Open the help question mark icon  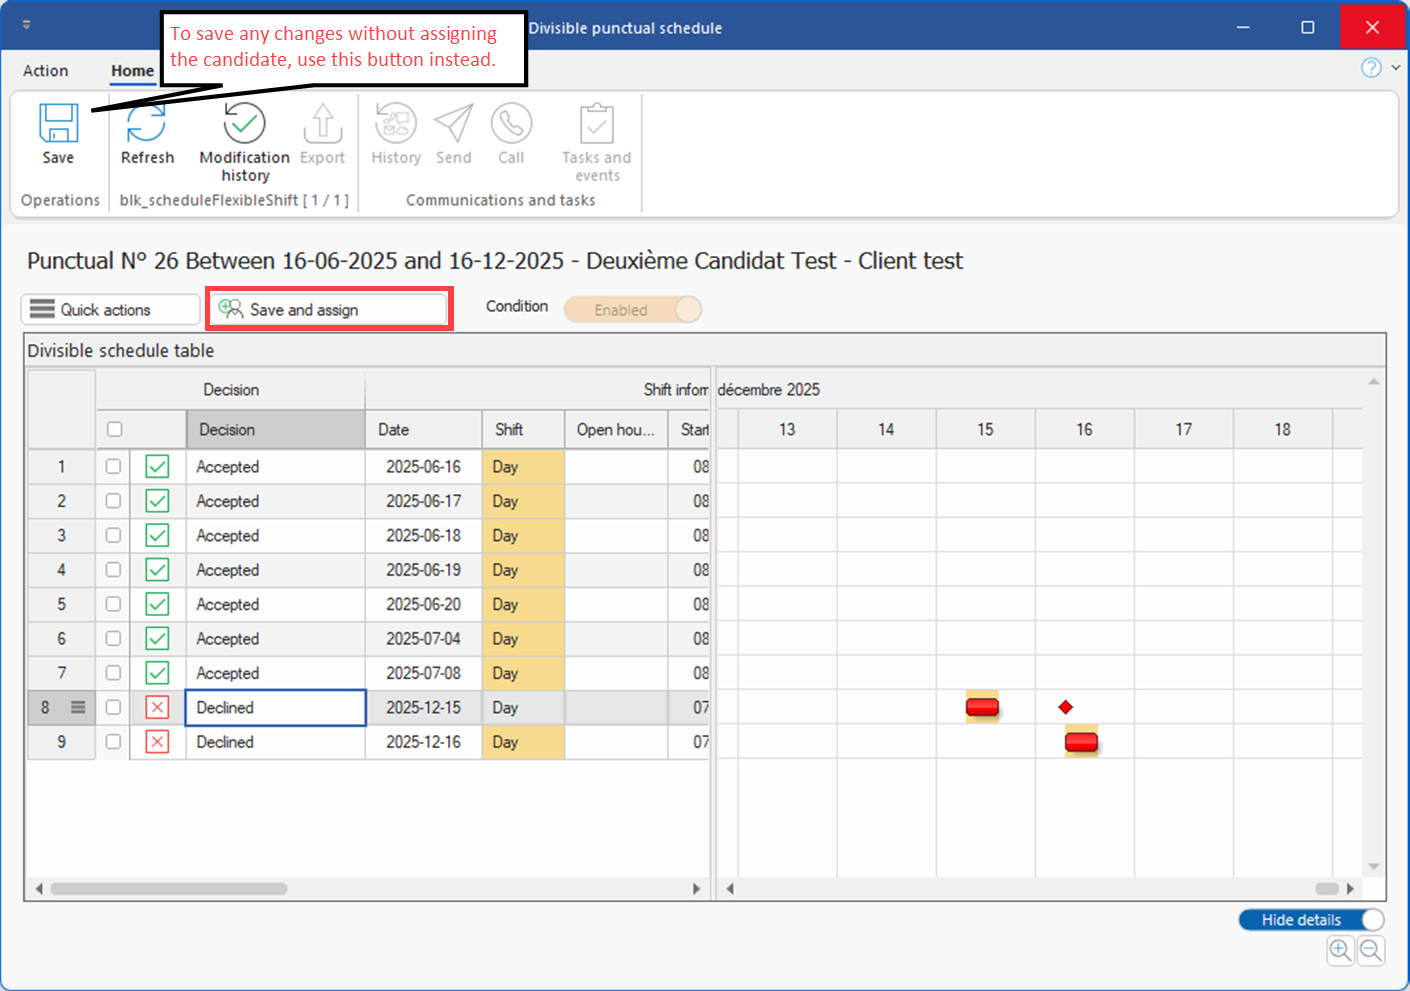click(x=1371, y=67)
